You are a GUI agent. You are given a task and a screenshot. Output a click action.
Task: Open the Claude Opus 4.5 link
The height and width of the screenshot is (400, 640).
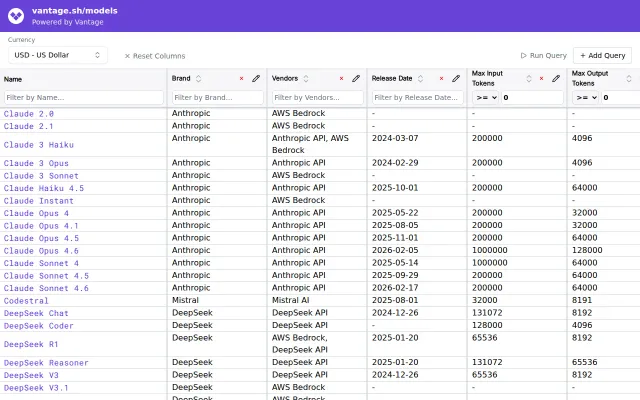point(41,238)
